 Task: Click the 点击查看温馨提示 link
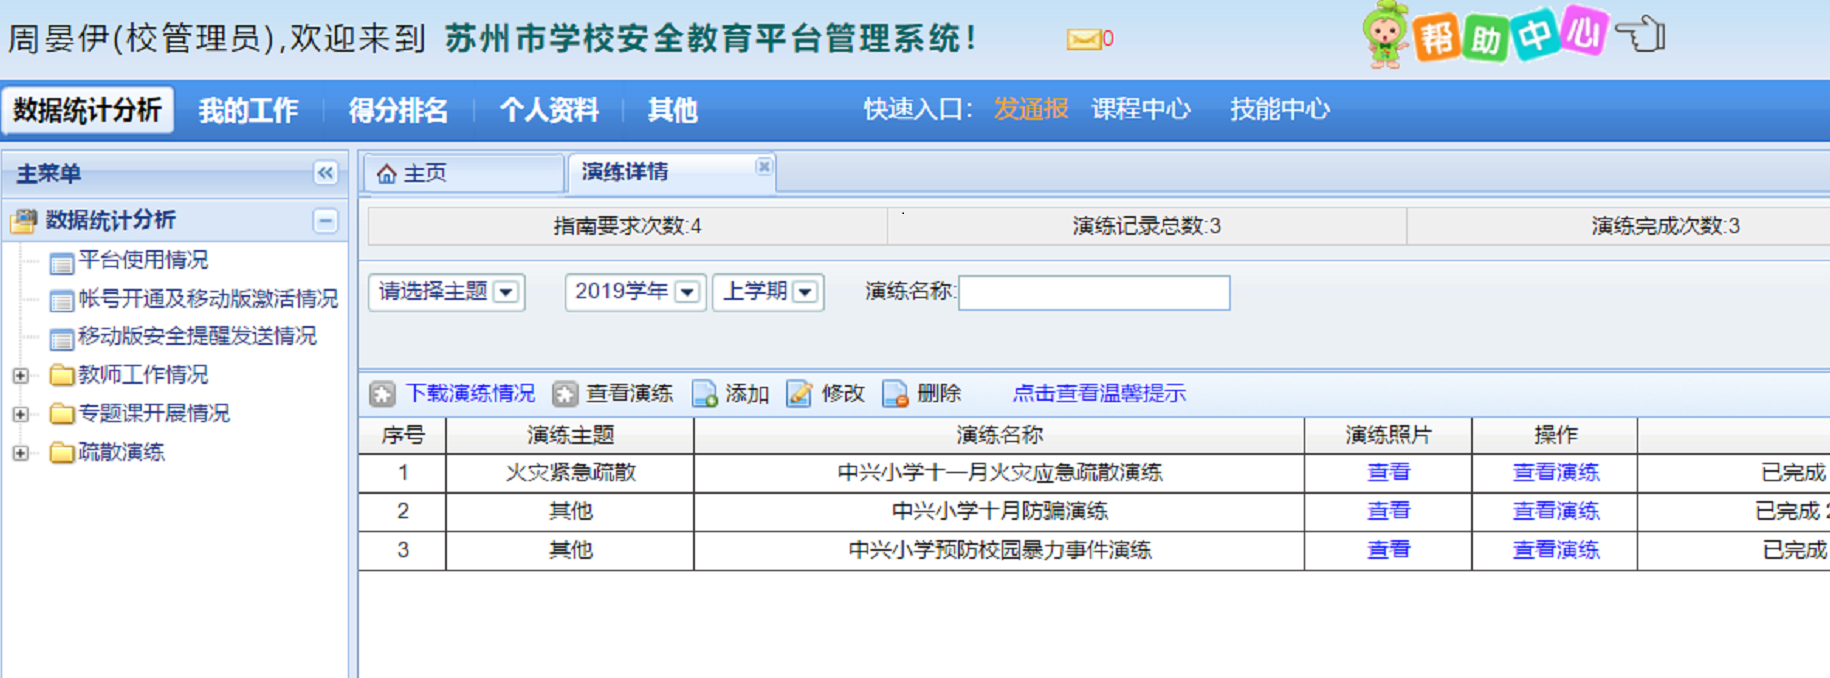1098,394
